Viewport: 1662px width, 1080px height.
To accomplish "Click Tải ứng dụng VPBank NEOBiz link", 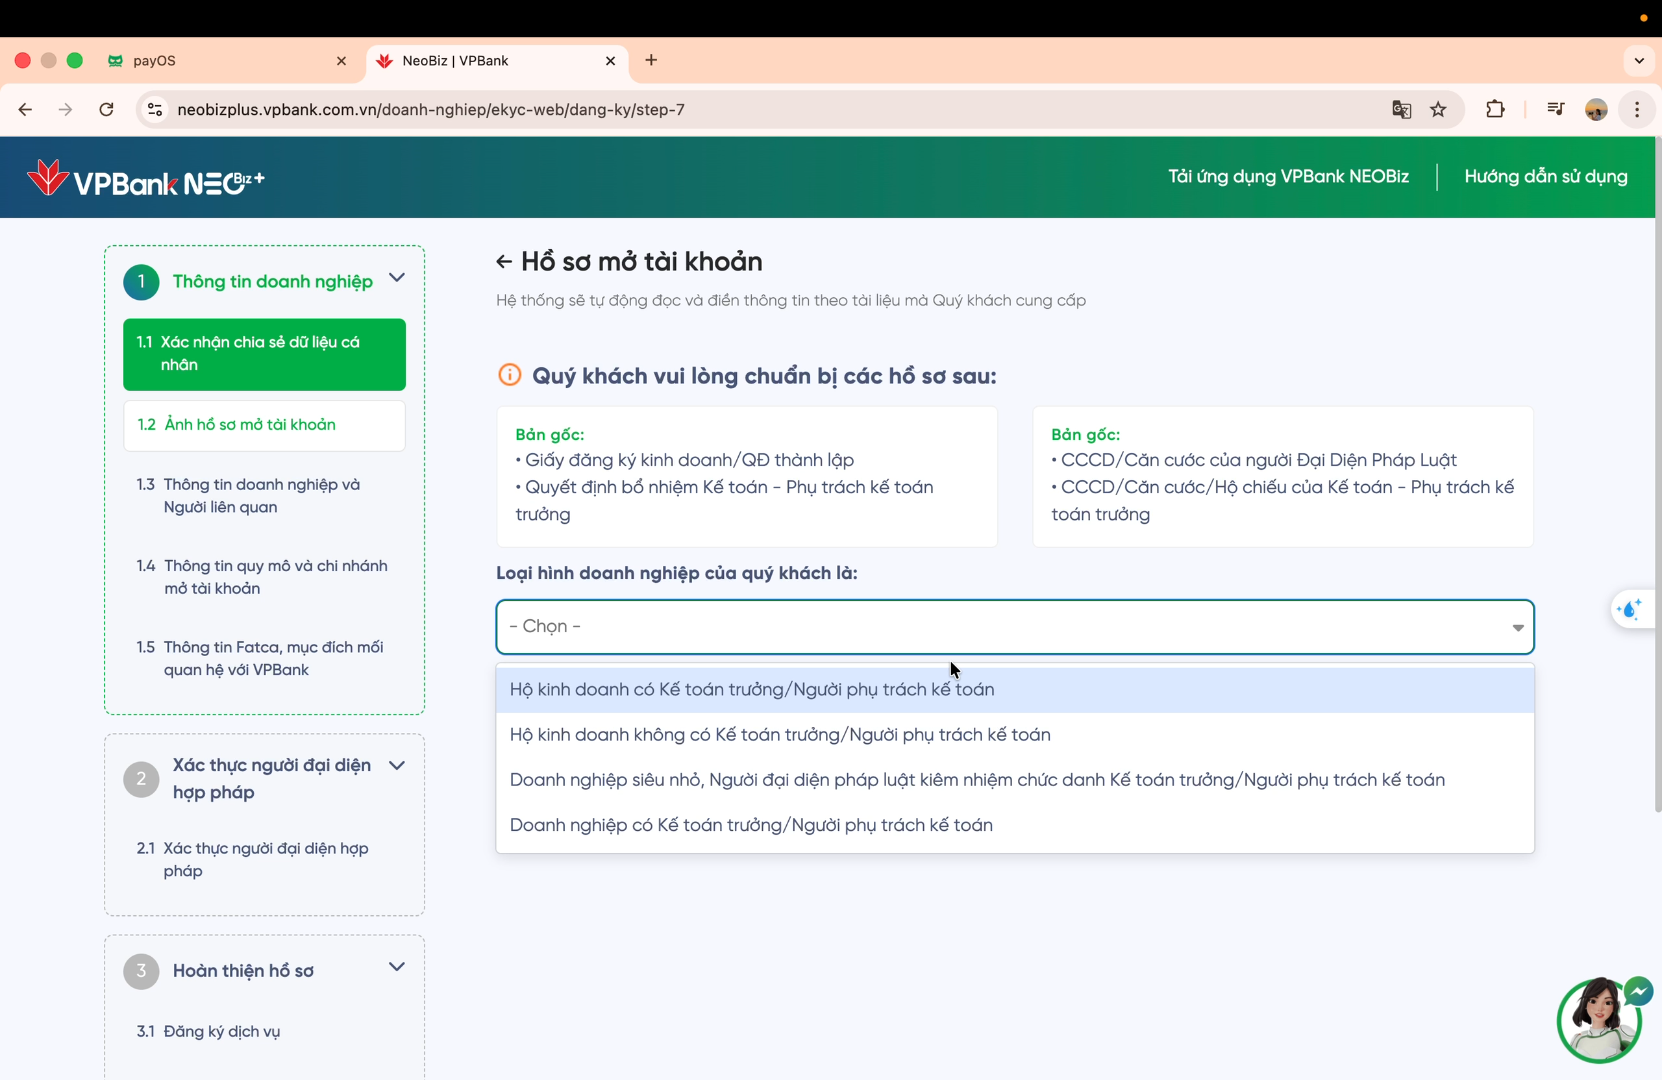I will point(1288,177).
